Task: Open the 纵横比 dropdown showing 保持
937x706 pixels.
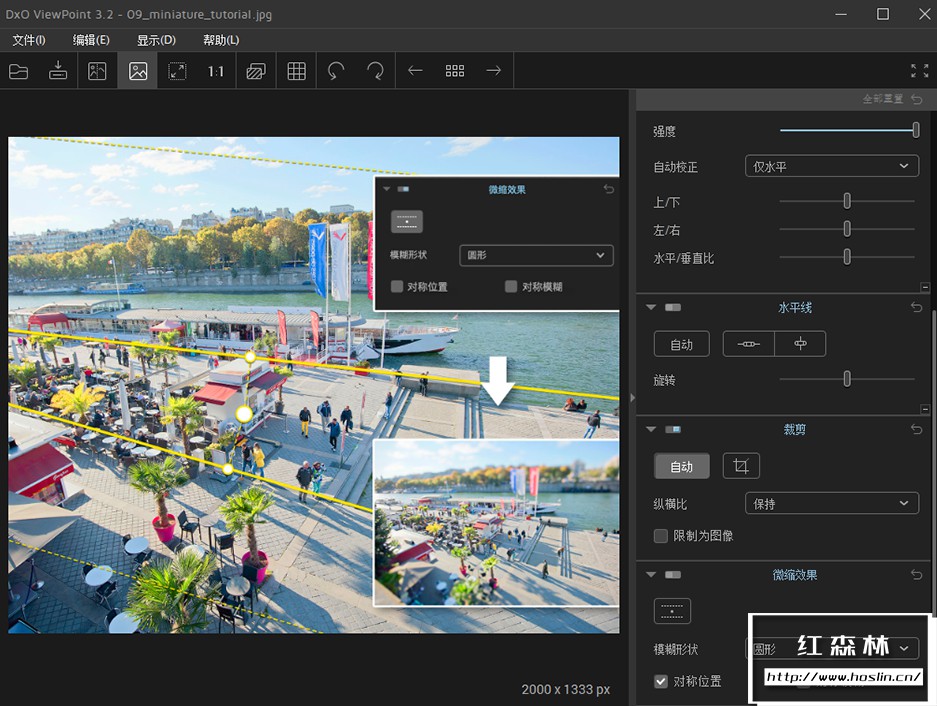Action: 831,503
